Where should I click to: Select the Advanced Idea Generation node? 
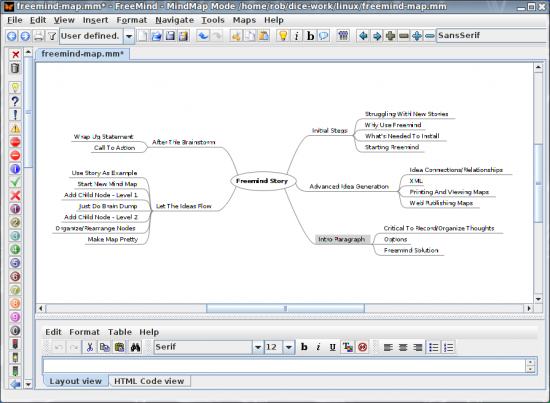(349, 187)
